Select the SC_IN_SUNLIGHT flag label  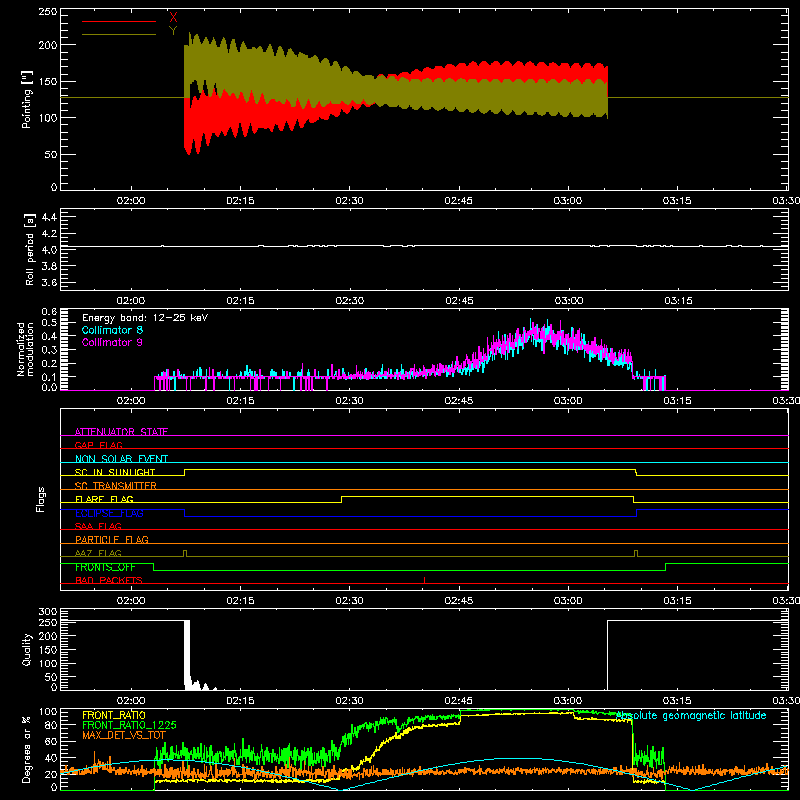(115, 472)
